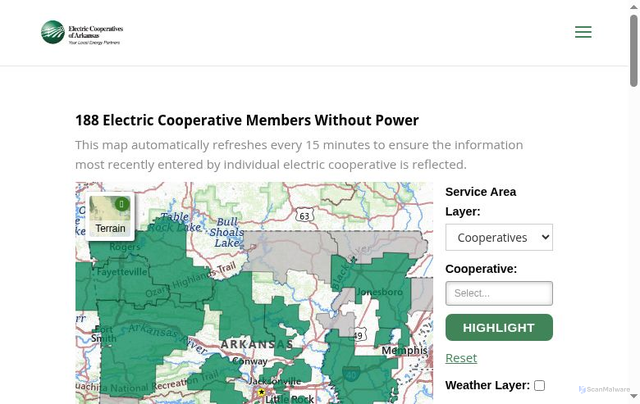640x404 pixels.
Task: Enable the Weather Layer checkbox
Action: pos(539,385)
